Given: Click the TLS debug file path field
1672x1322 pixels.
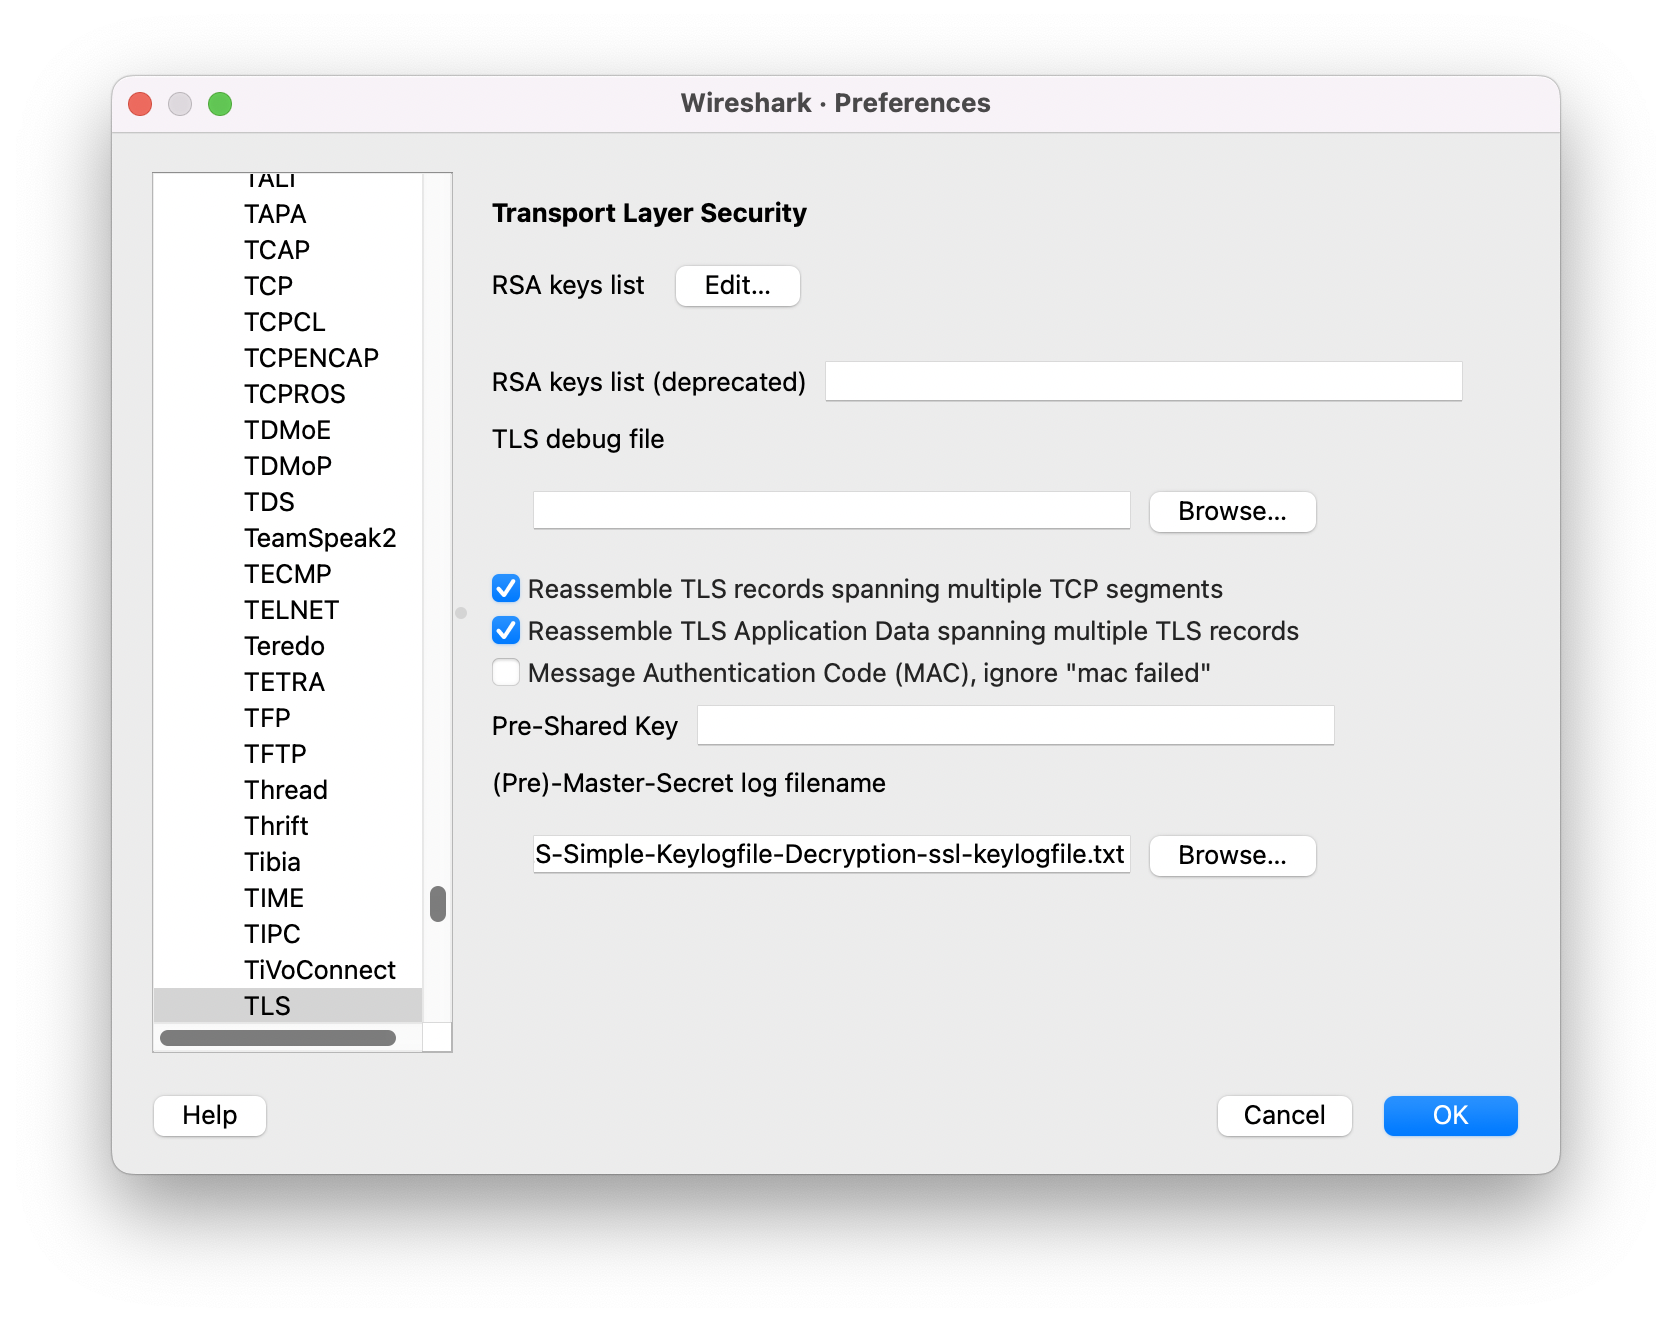Looking at the screenshot, I should pyautogui.click(x=831, y=510).
